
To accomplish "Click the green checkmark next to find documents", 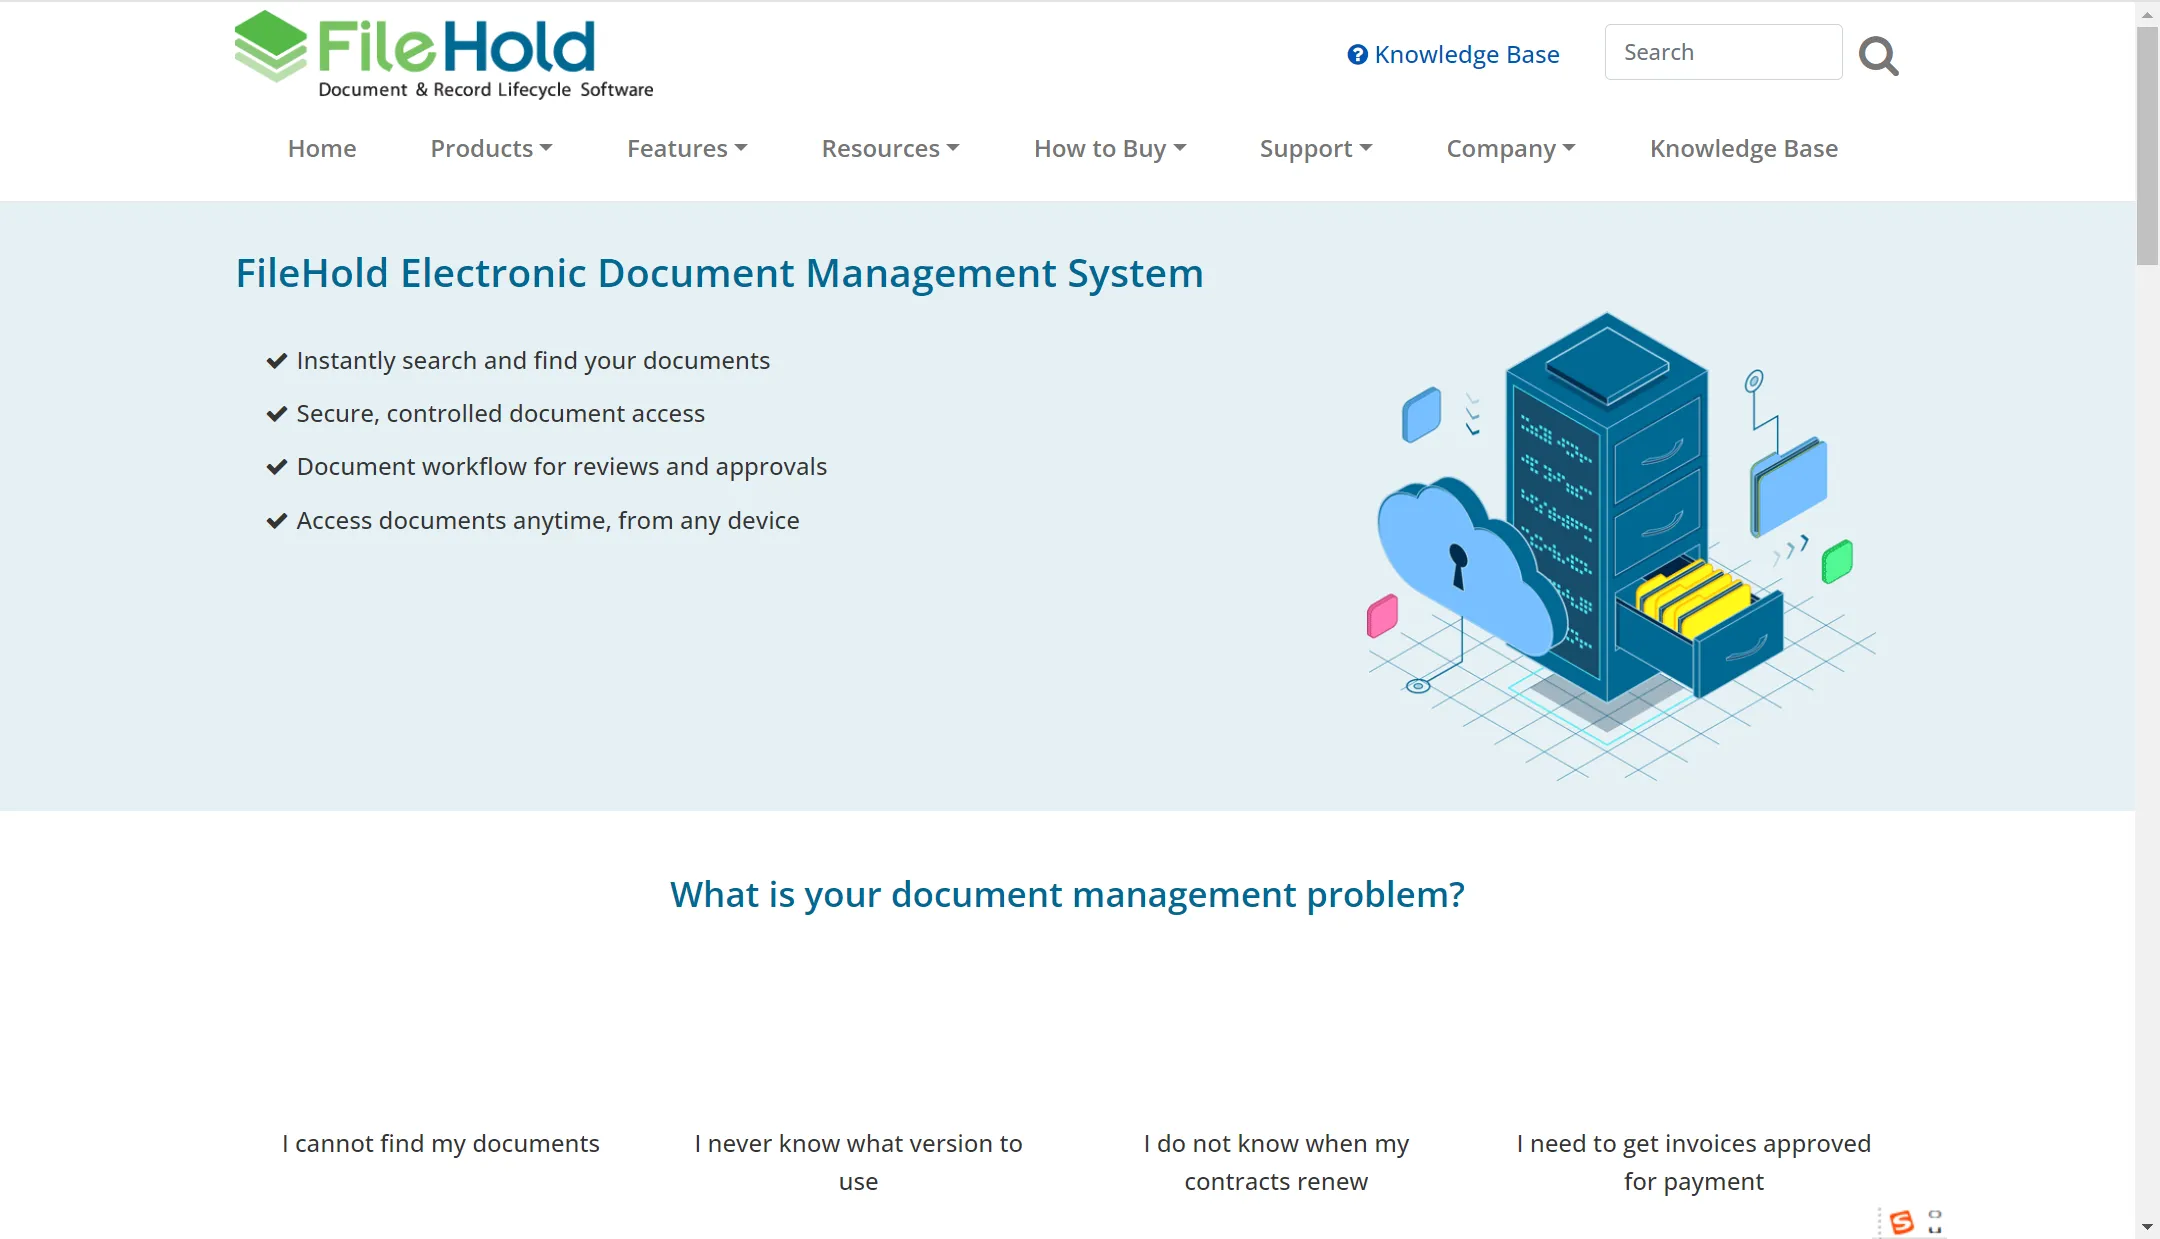I will coord(277,361).
